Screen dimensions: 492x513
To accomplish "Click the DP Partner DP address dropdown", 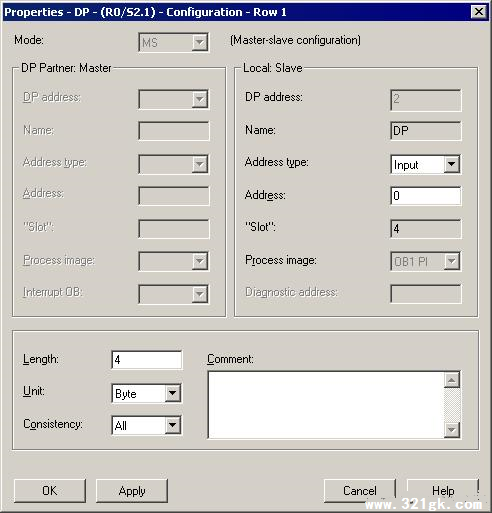I will [174, 99].
